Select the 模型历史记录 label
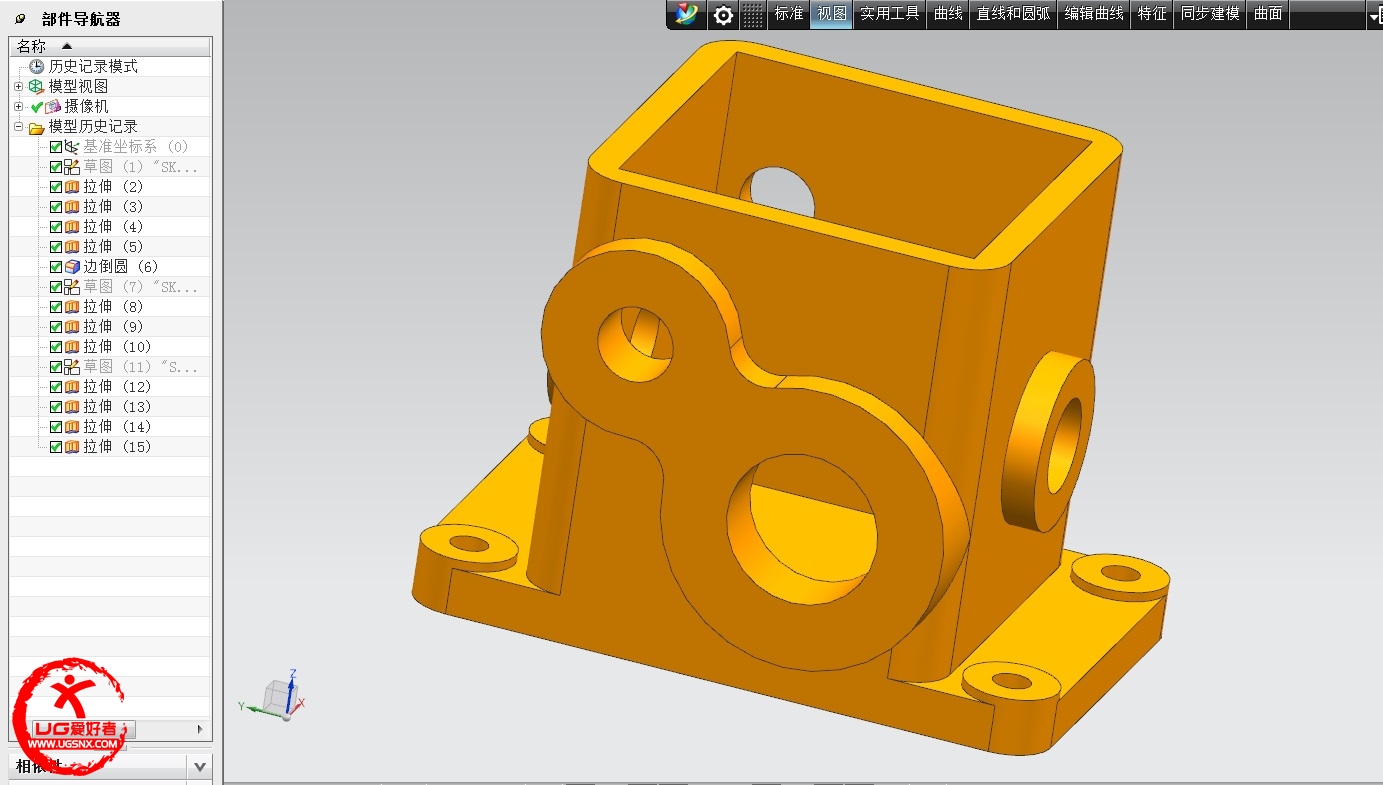The width and height of the screenshot is (1383, 785). (x=93, y=127)
